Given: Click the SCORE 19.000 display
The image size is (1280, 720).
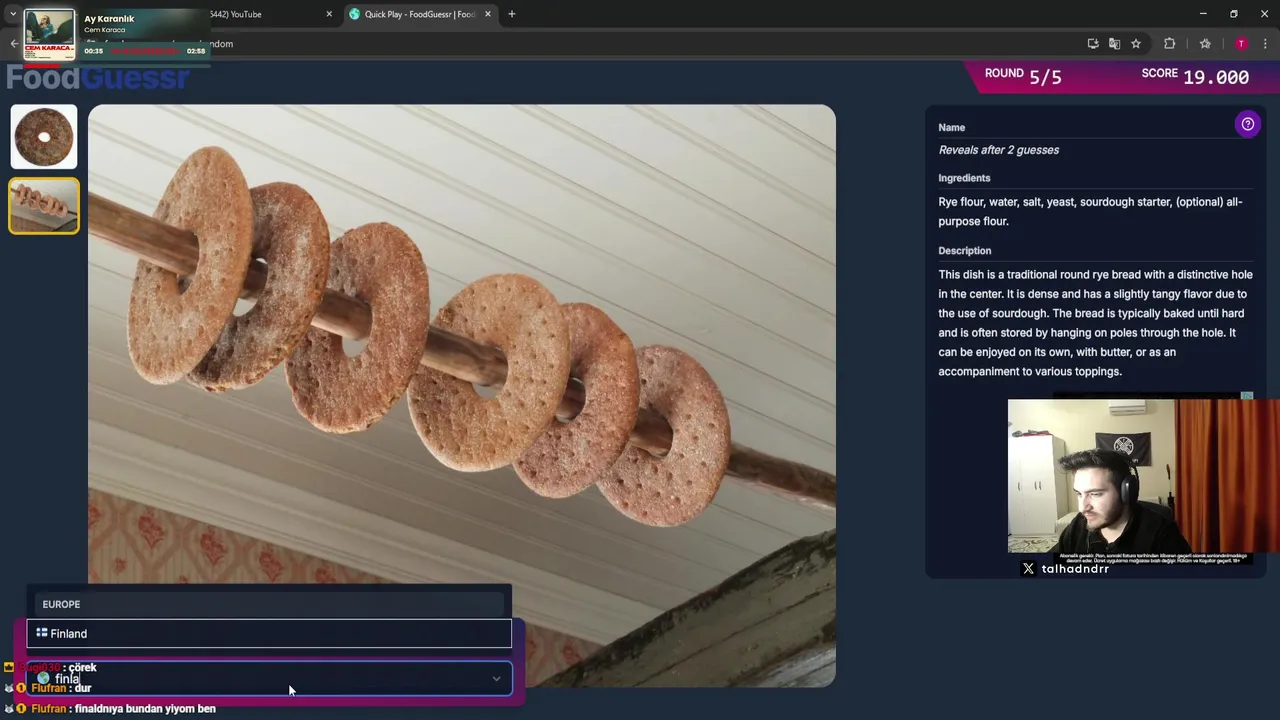Looking at the screenshot, I should pos(1195,76).
